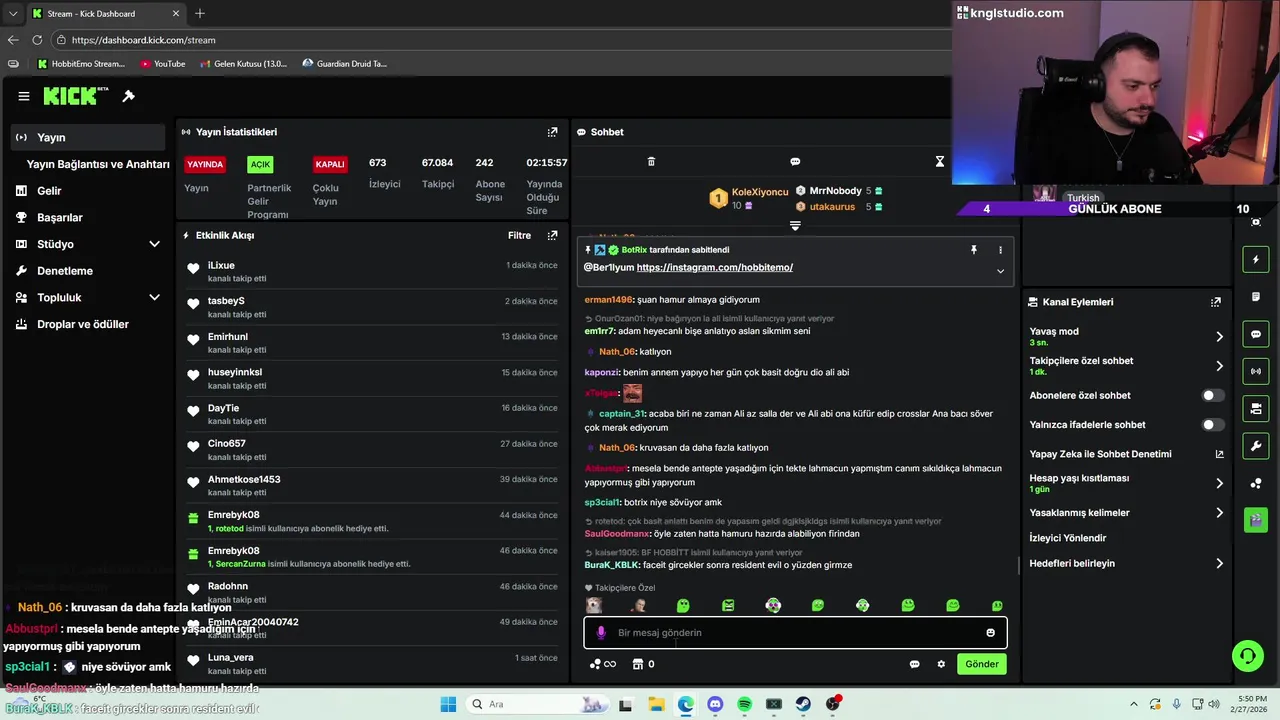This screenshot has width=1280, height=720.
Task: Click KoleXiyoncu on the leaderboard
Action: [x=760, y=191]
